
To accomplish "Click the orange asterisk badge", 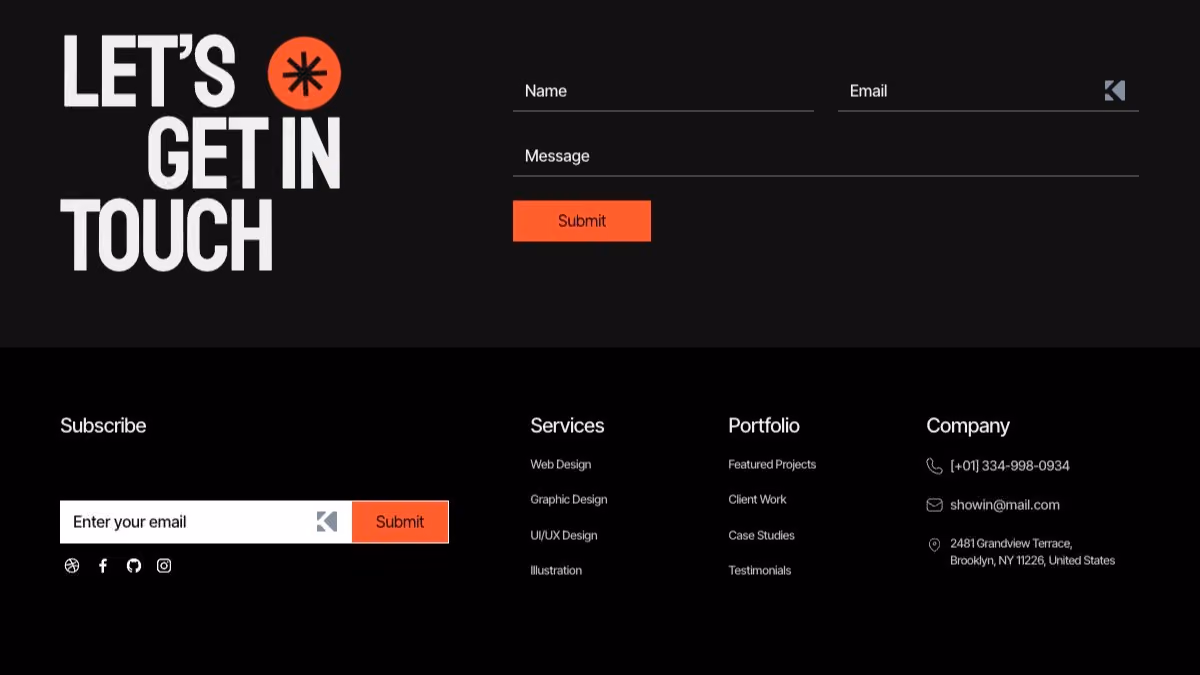I will [305, 73].
